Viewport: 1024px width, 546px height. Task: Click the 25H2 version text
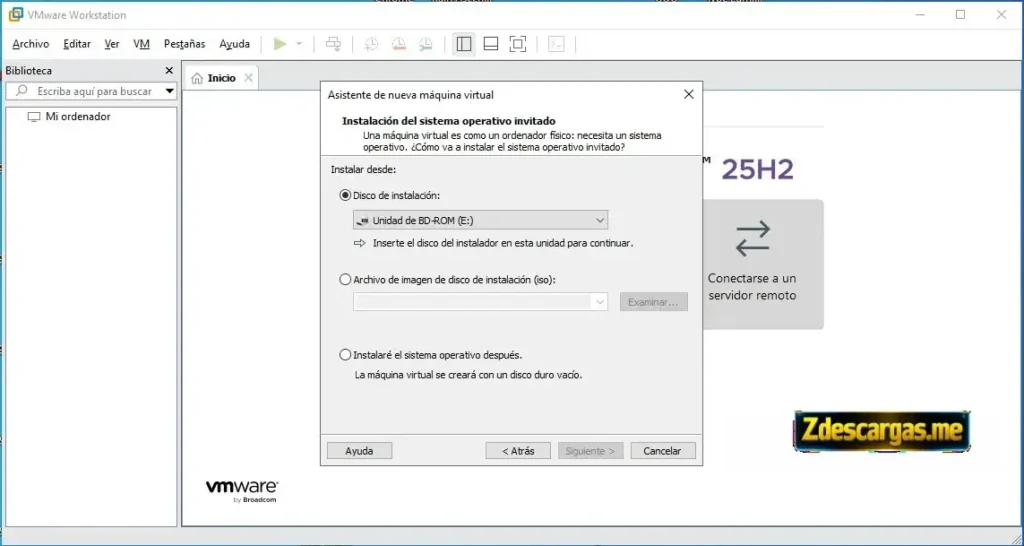point(758,170)
